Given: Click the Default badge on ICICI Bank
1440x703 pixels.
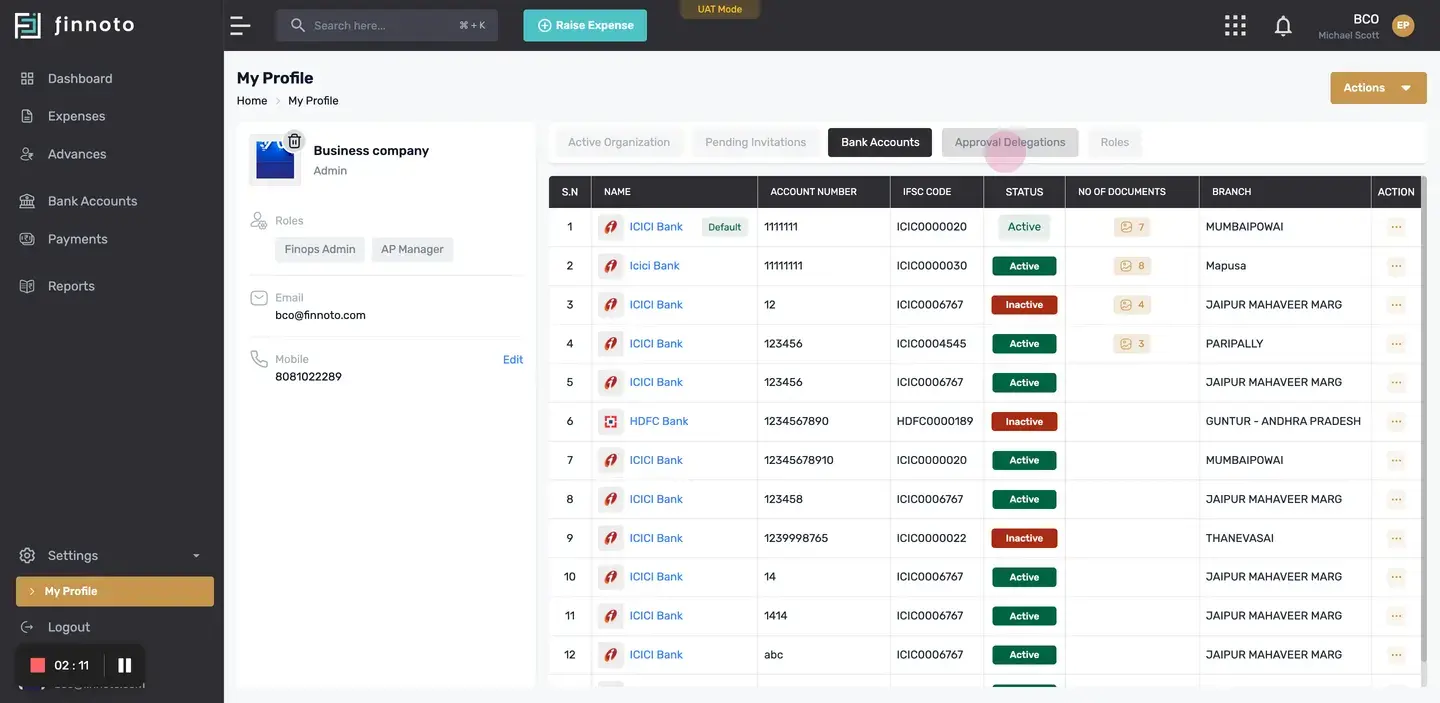Looking at the screenshot, I should tap(725, 227).
